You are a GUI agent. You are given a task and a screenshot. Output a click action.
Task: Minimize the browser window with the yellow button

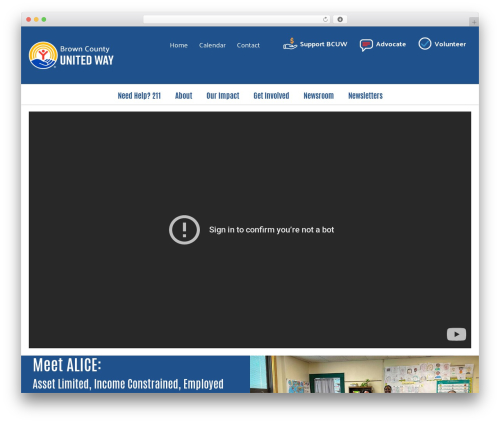point(36,19)
